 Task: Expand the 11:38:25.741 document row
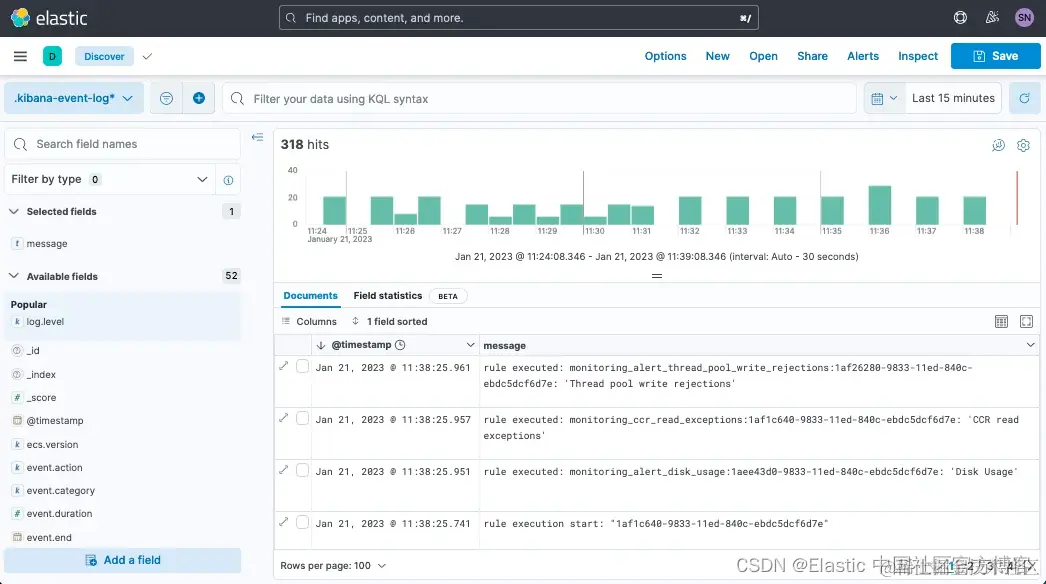click(284, 522)
